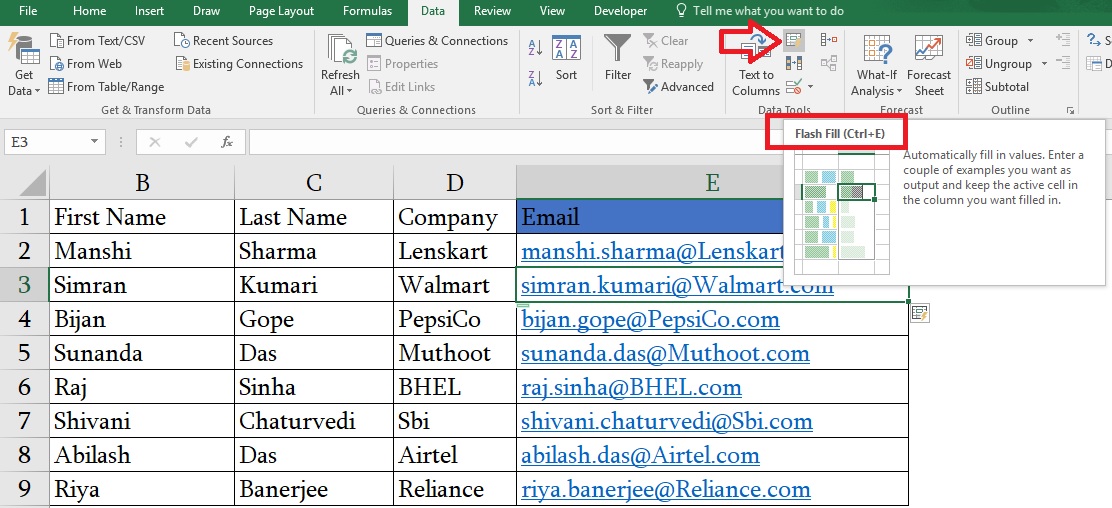Click the Tell me what you want search box
The height and width of the screenshot is (508, 1112).
tap(759, 11)
